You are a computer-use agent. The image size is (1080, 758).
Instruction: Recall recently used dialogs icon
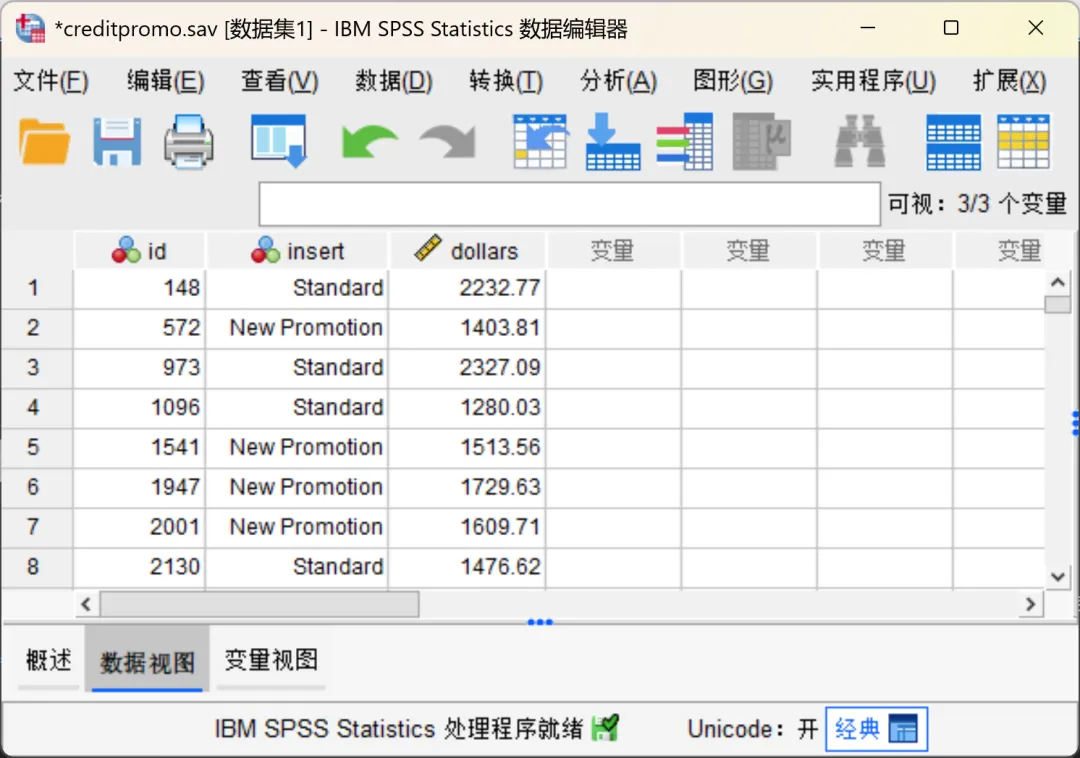279,142
